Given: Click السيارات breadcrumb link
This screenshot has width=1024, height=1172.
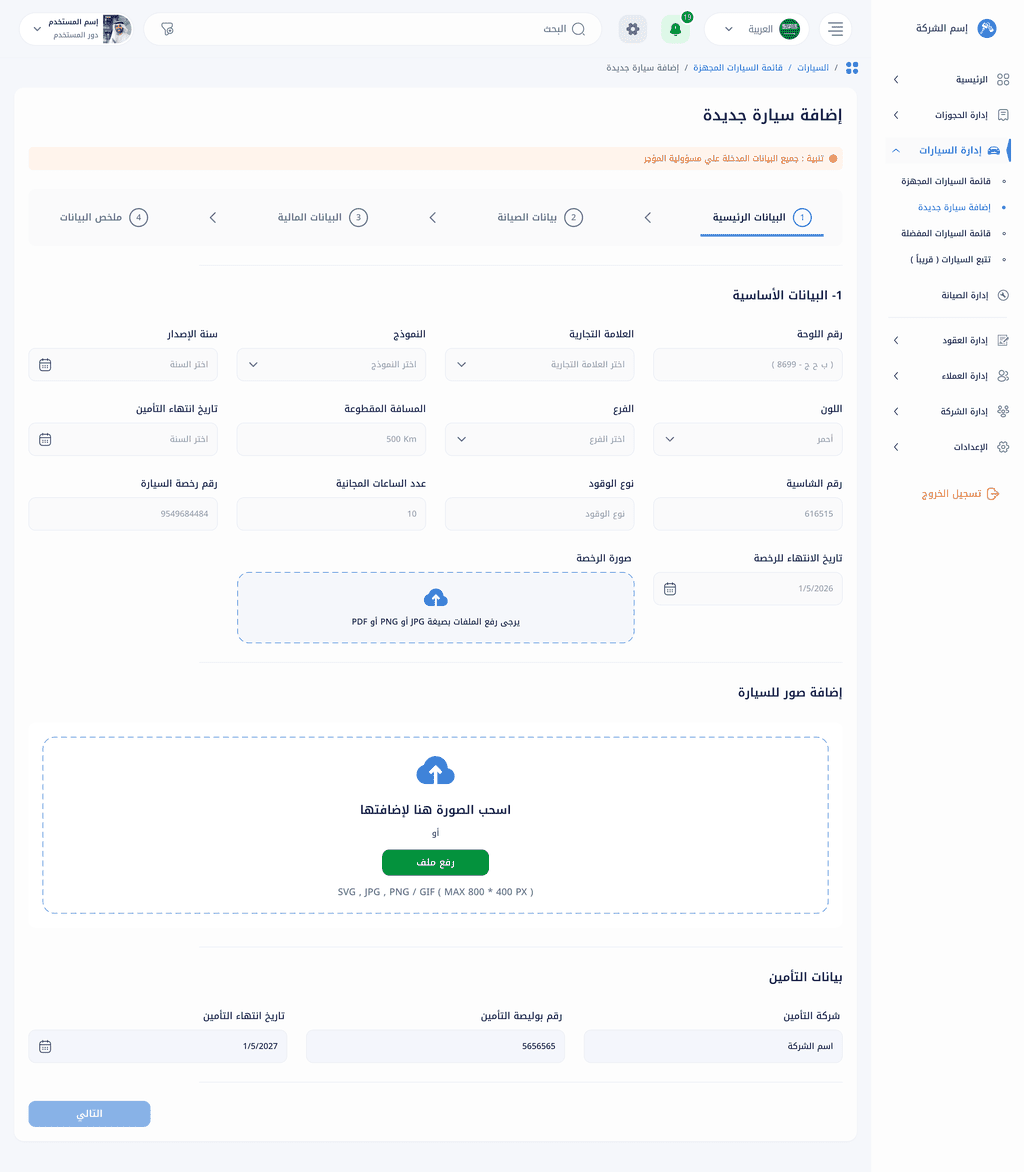Looking at the screenshot, I should click(812, 68).
